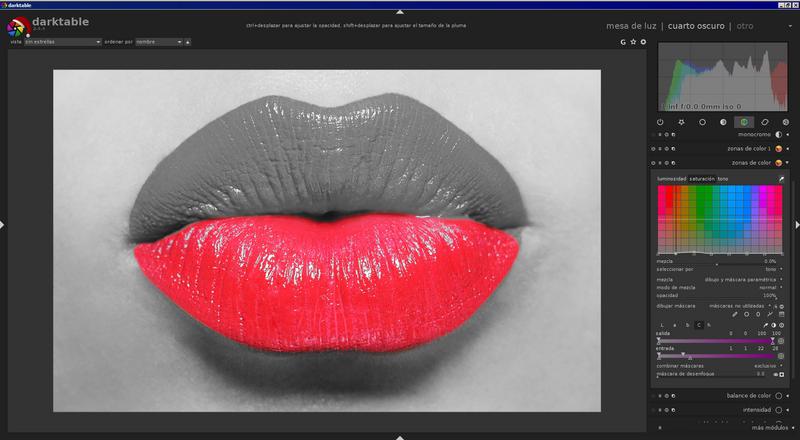Expand the monocromo module
Image resolution: width=800 pixels, height=440 pixels.
click(x=788, y=135)
